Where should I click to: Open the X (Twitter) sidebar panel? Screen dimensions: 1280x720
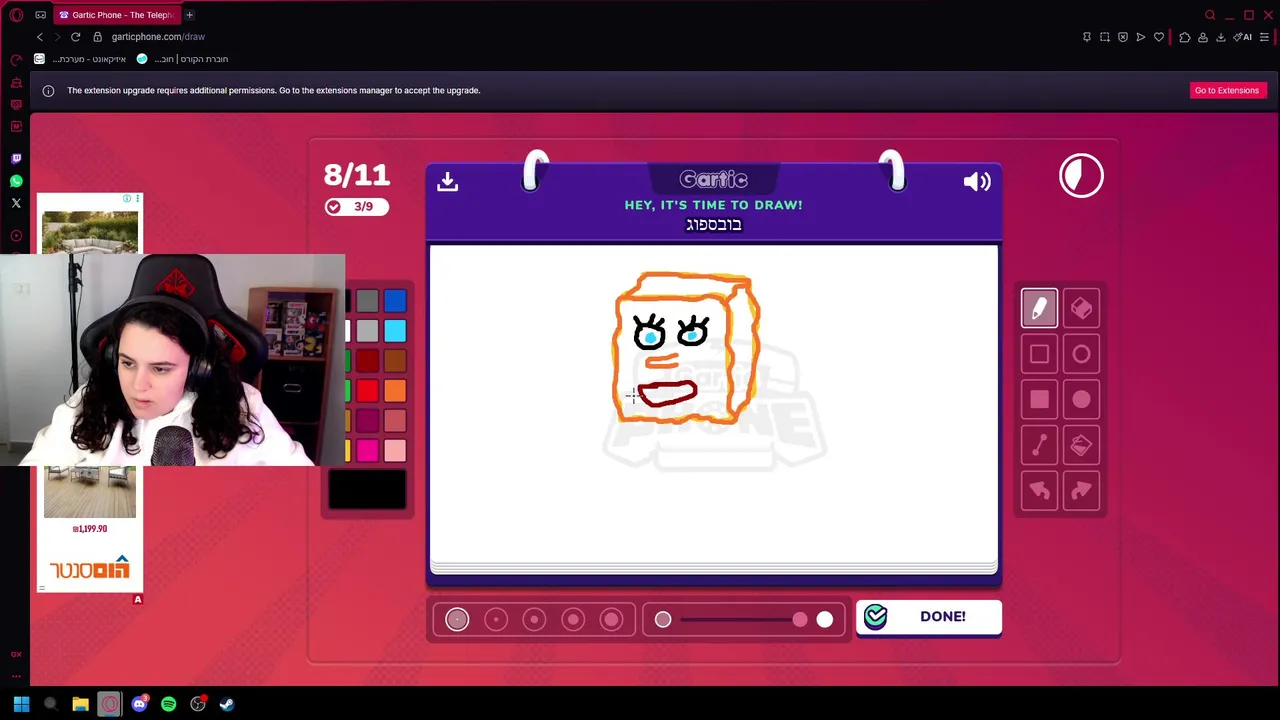pos(16,203)
